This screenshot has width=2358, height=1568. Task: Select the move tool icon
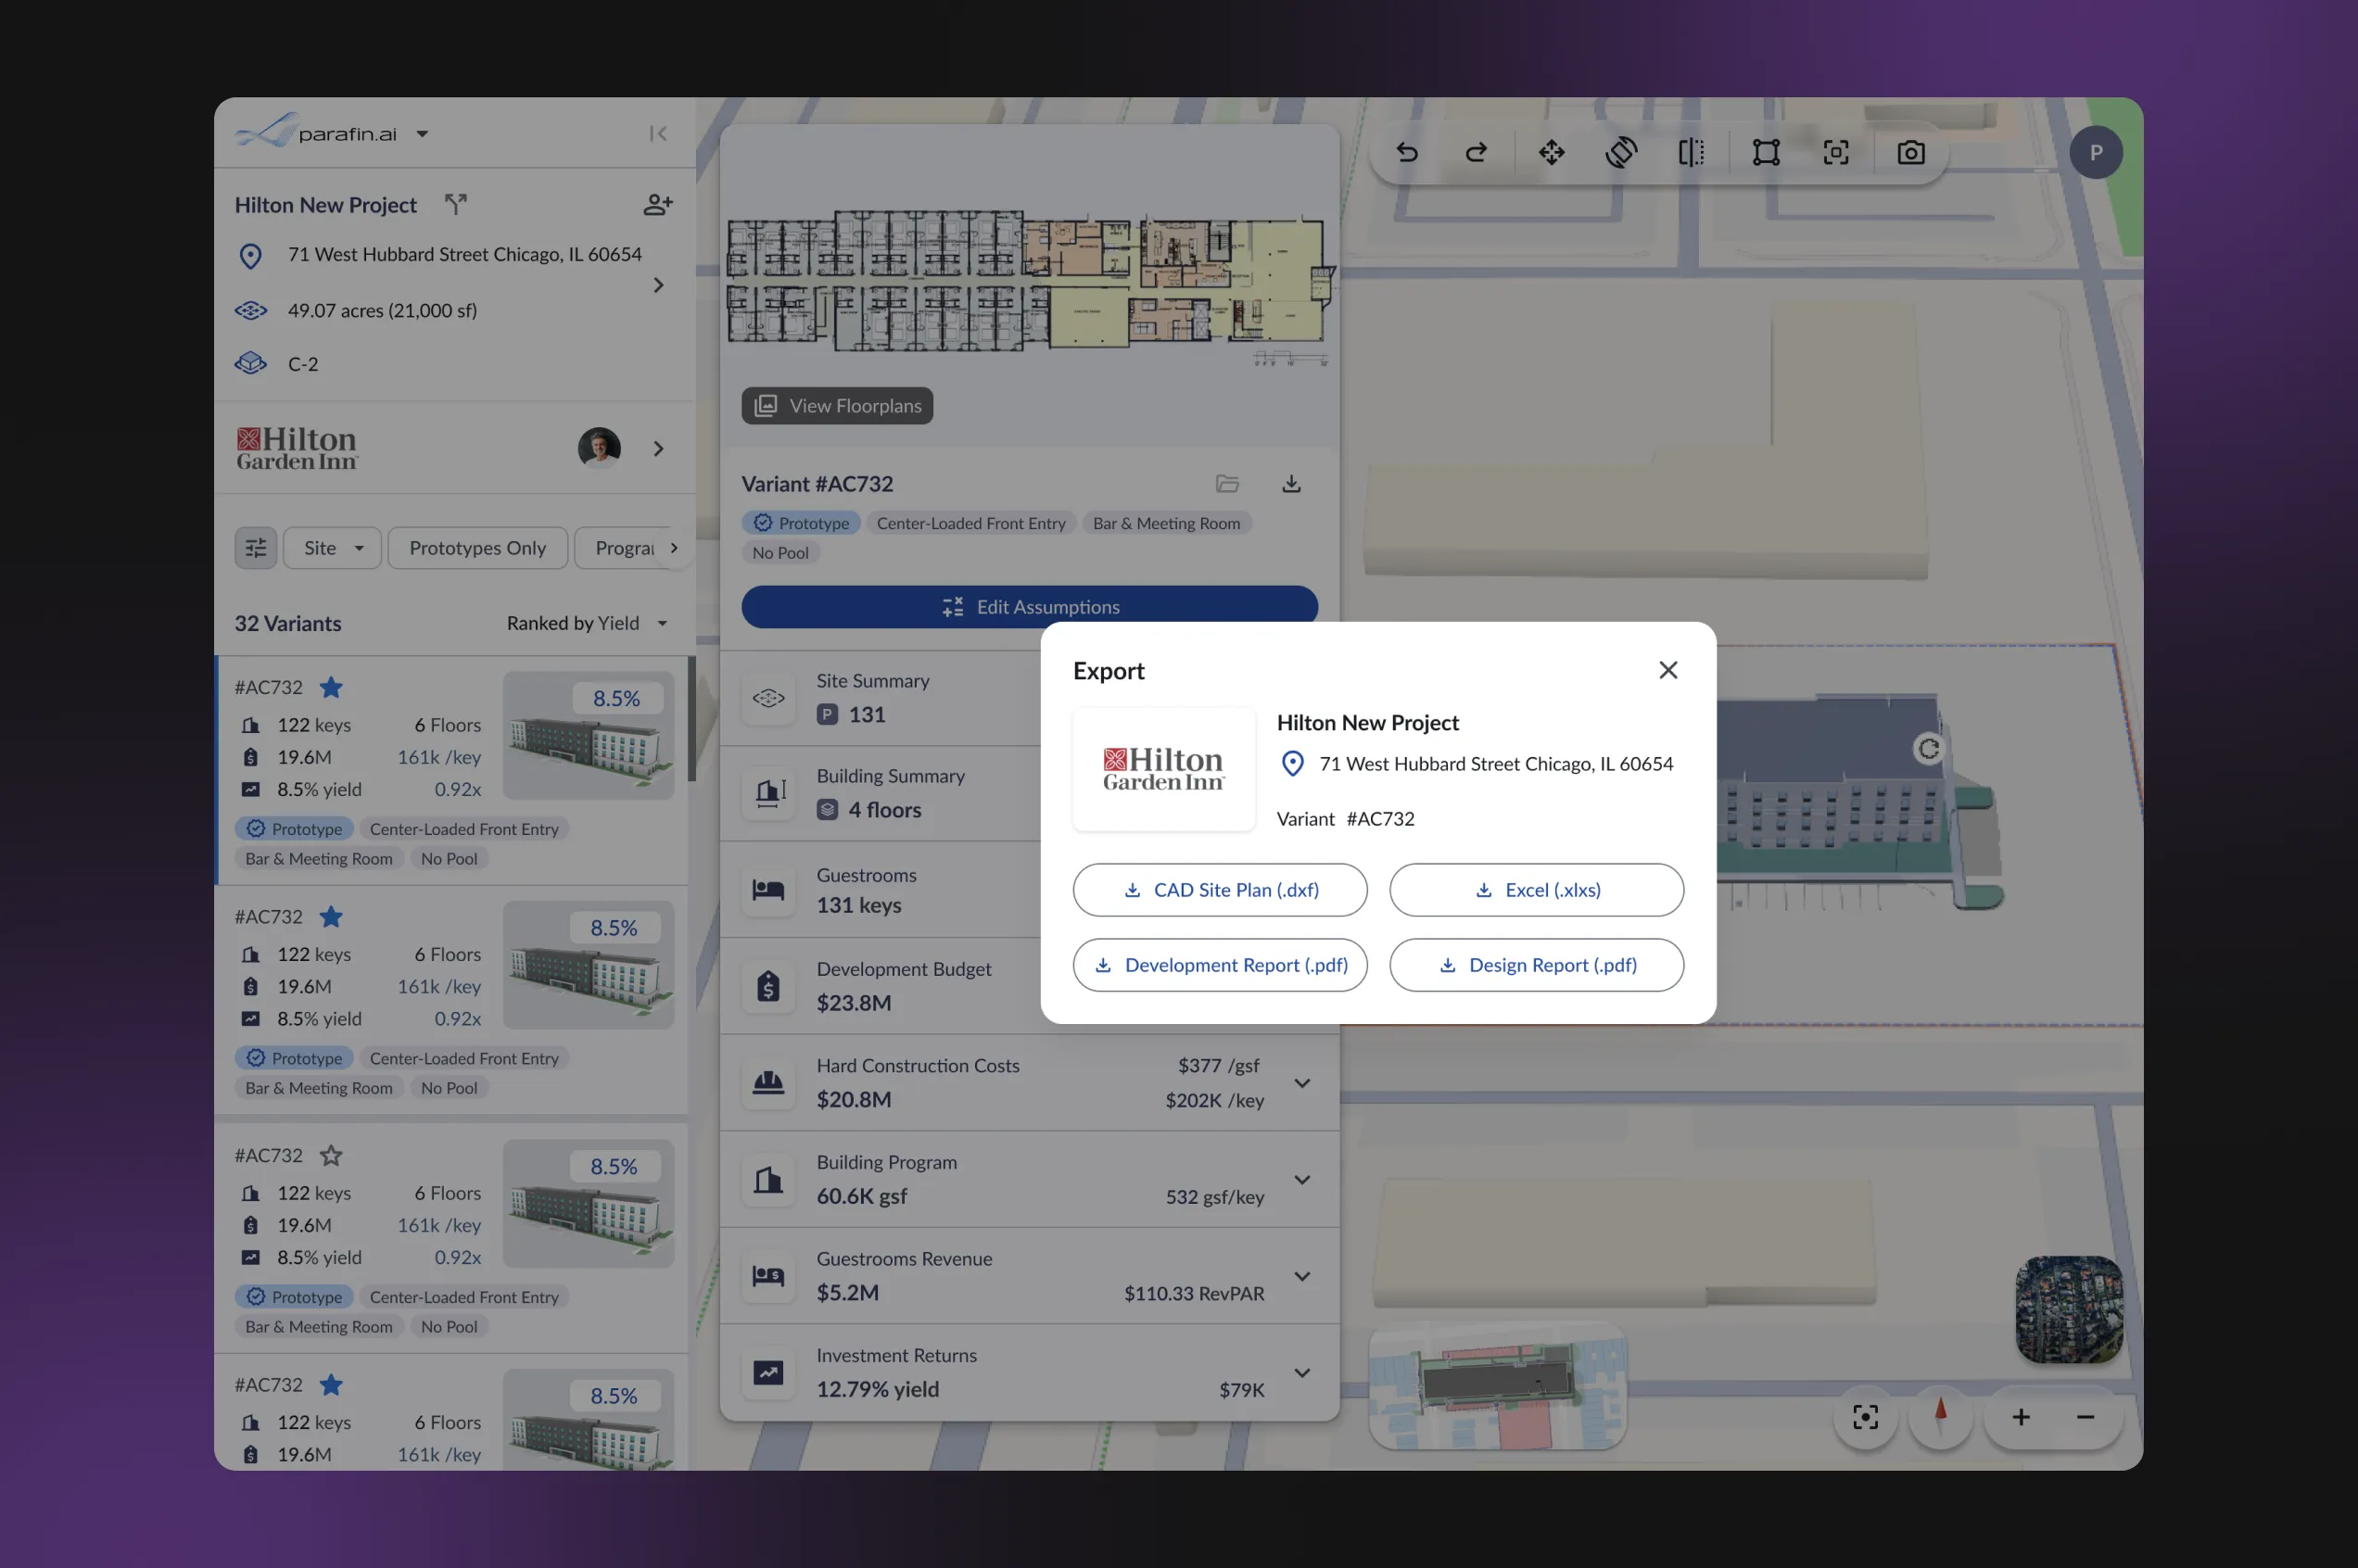coord(1551,152)
